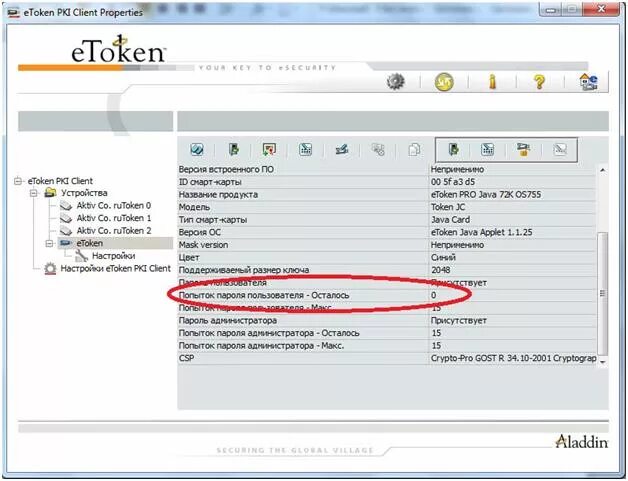Click the token icon next to eToken

click(x=66, y=243)
